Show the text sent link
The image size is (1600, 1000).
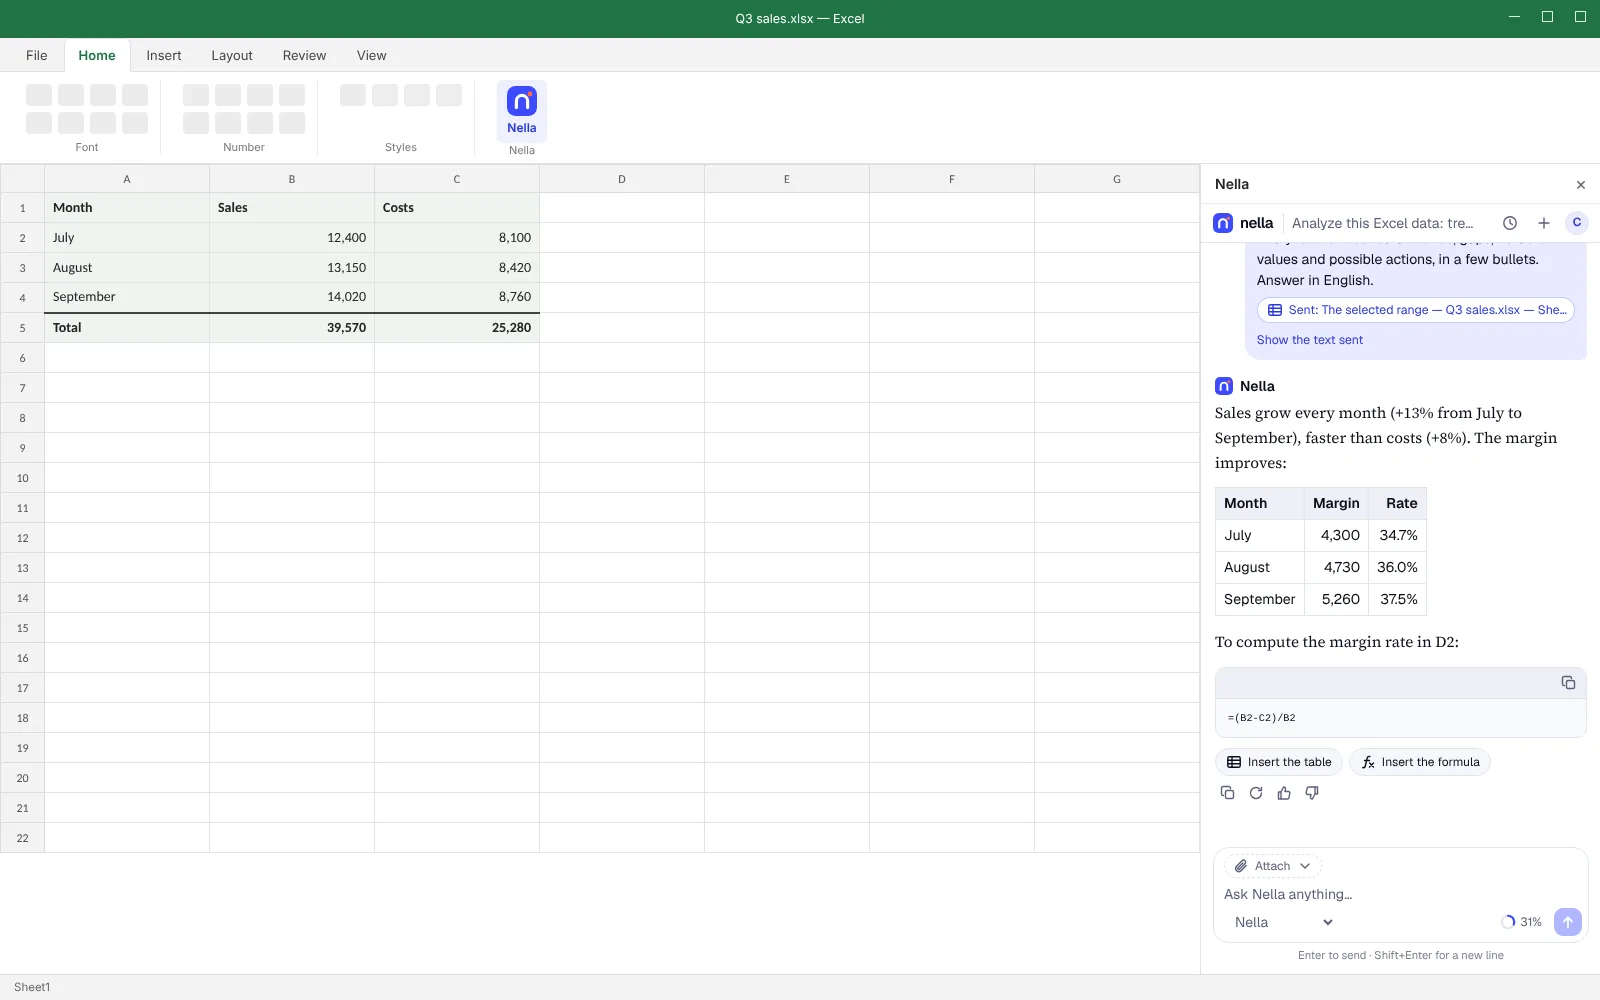(x=1310, y=340)
